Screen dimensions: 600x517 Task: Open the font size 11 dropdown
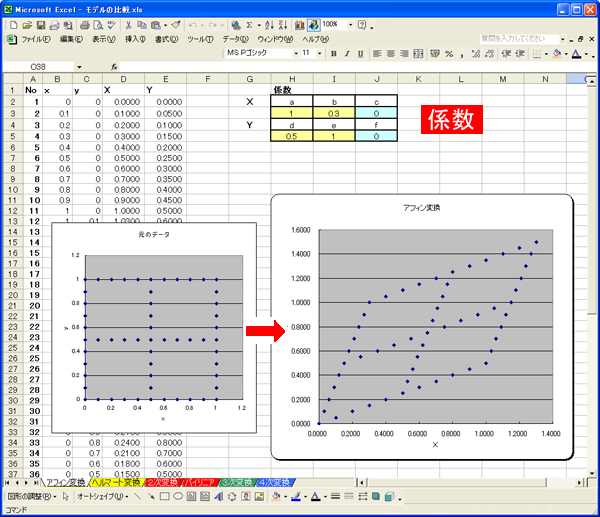coord(319,53)
